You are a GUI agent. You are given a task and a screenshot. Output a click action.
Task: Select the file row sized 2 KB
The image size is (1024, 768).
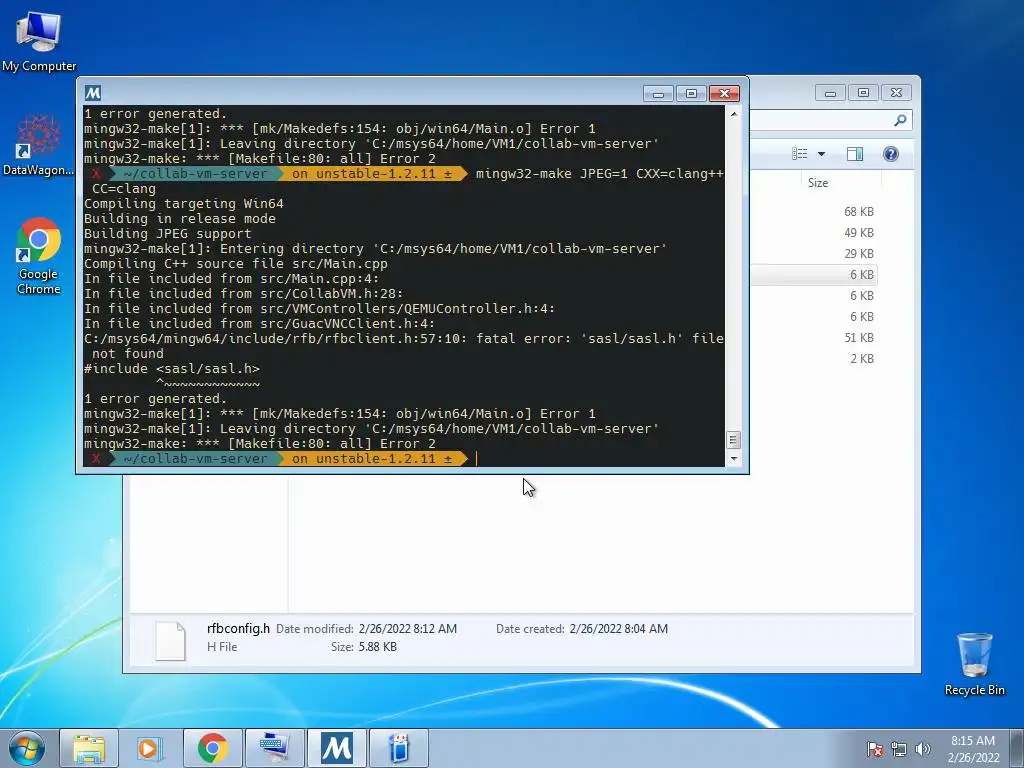(813, 359)
